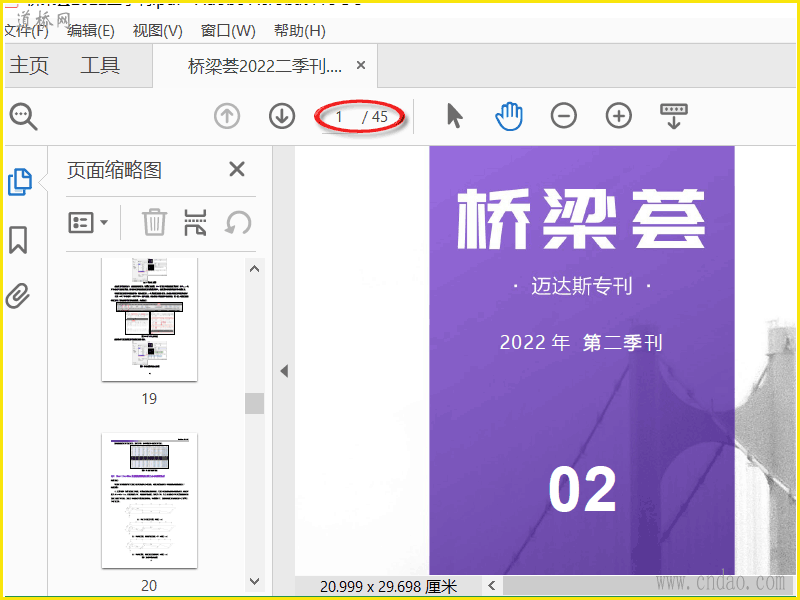The width and height of the screenshot is (800, 600).
Task: Go to next page with down arrow
Action: click(x=282, y=116)
